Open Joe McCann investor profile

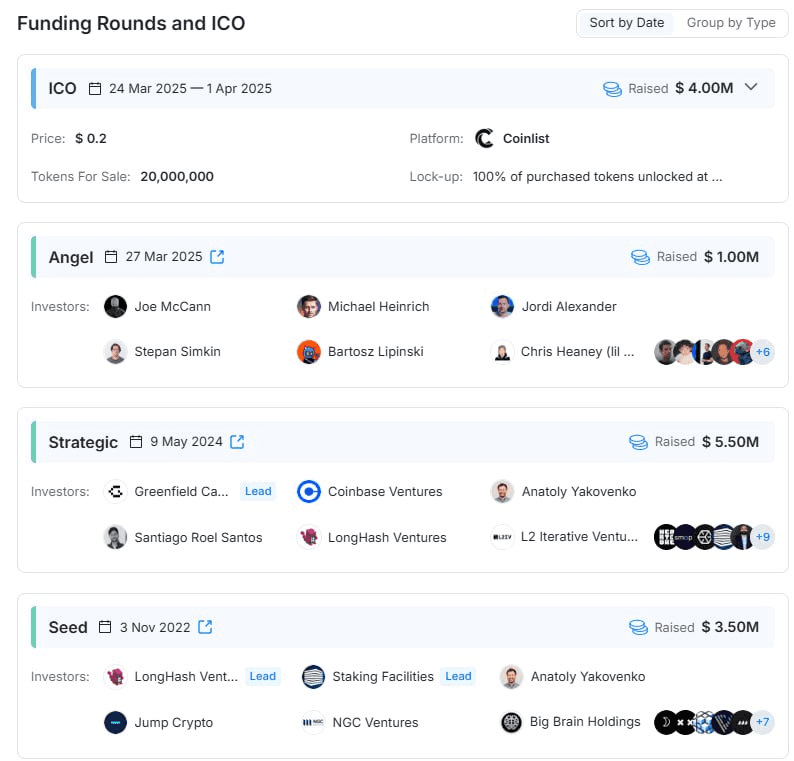172,306
